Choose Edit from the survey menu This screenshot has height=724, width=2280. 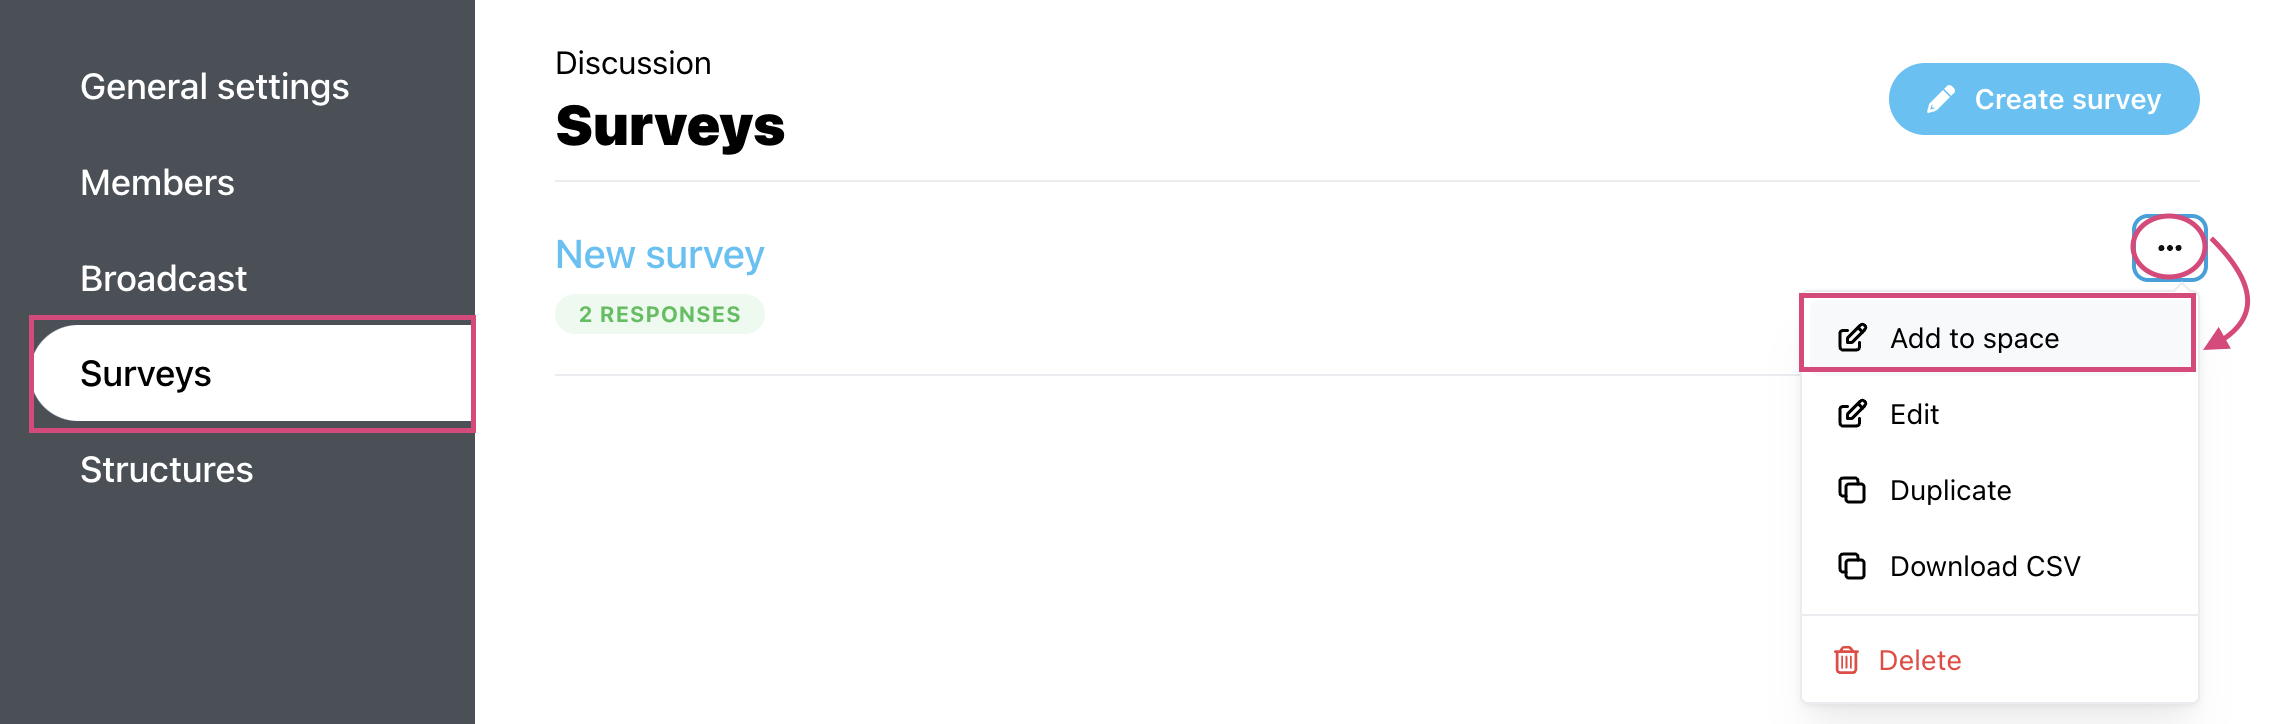[1999, 414]
